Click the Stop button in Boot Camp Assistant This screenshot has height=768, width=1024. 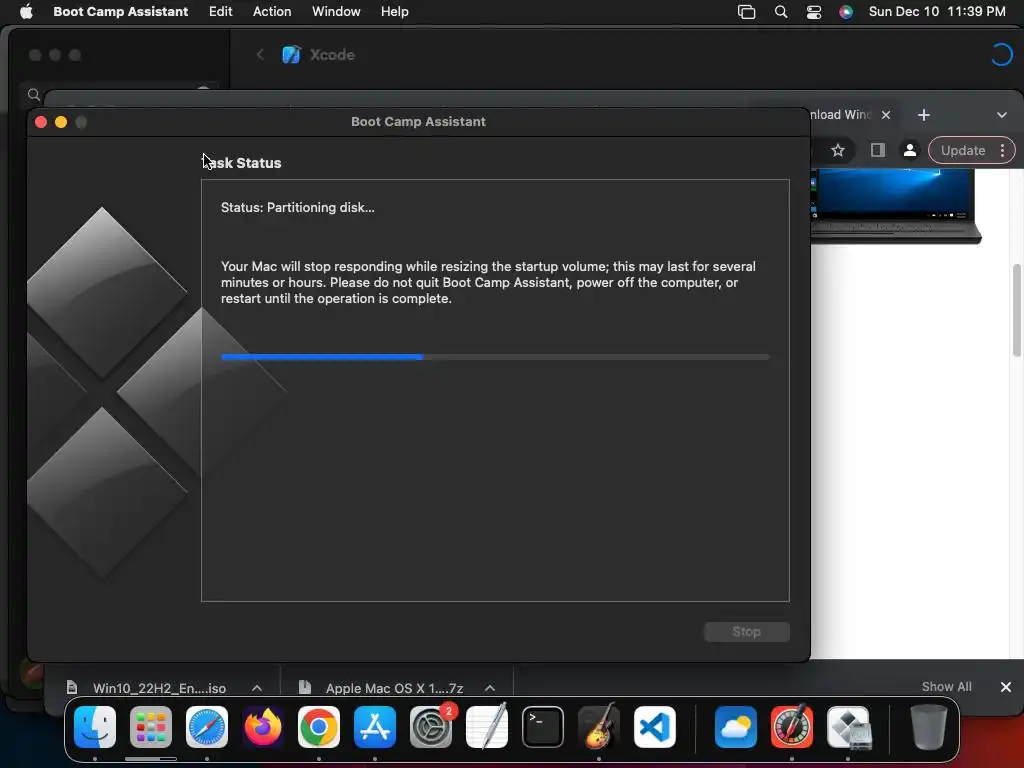[x=746, y=632]
